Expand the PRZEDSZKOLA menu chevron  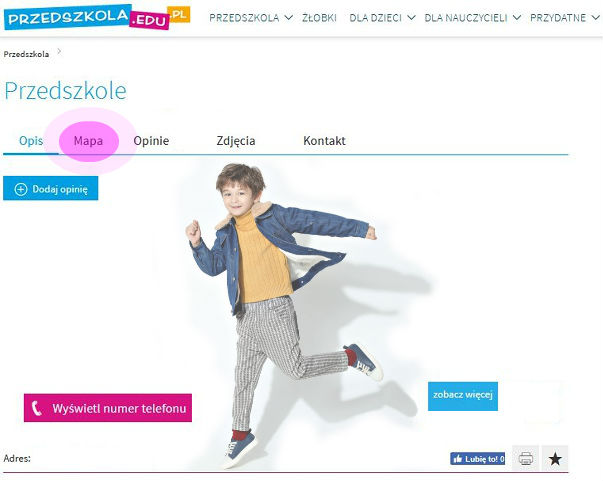(x=288, y=18)
